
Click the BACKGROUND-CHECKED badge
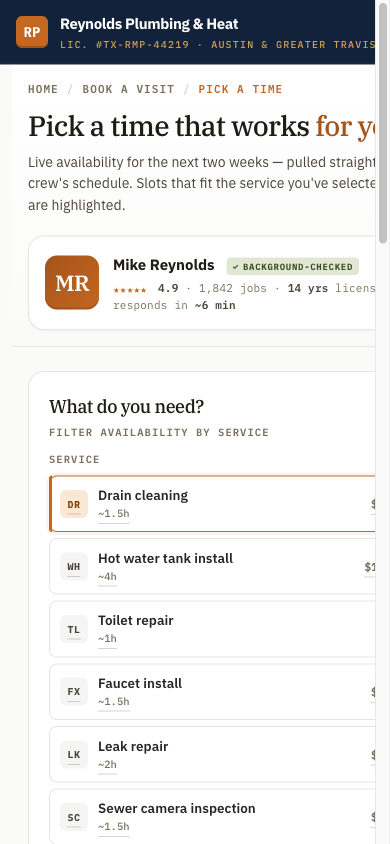pyautogui.click(x=293, y=266)
